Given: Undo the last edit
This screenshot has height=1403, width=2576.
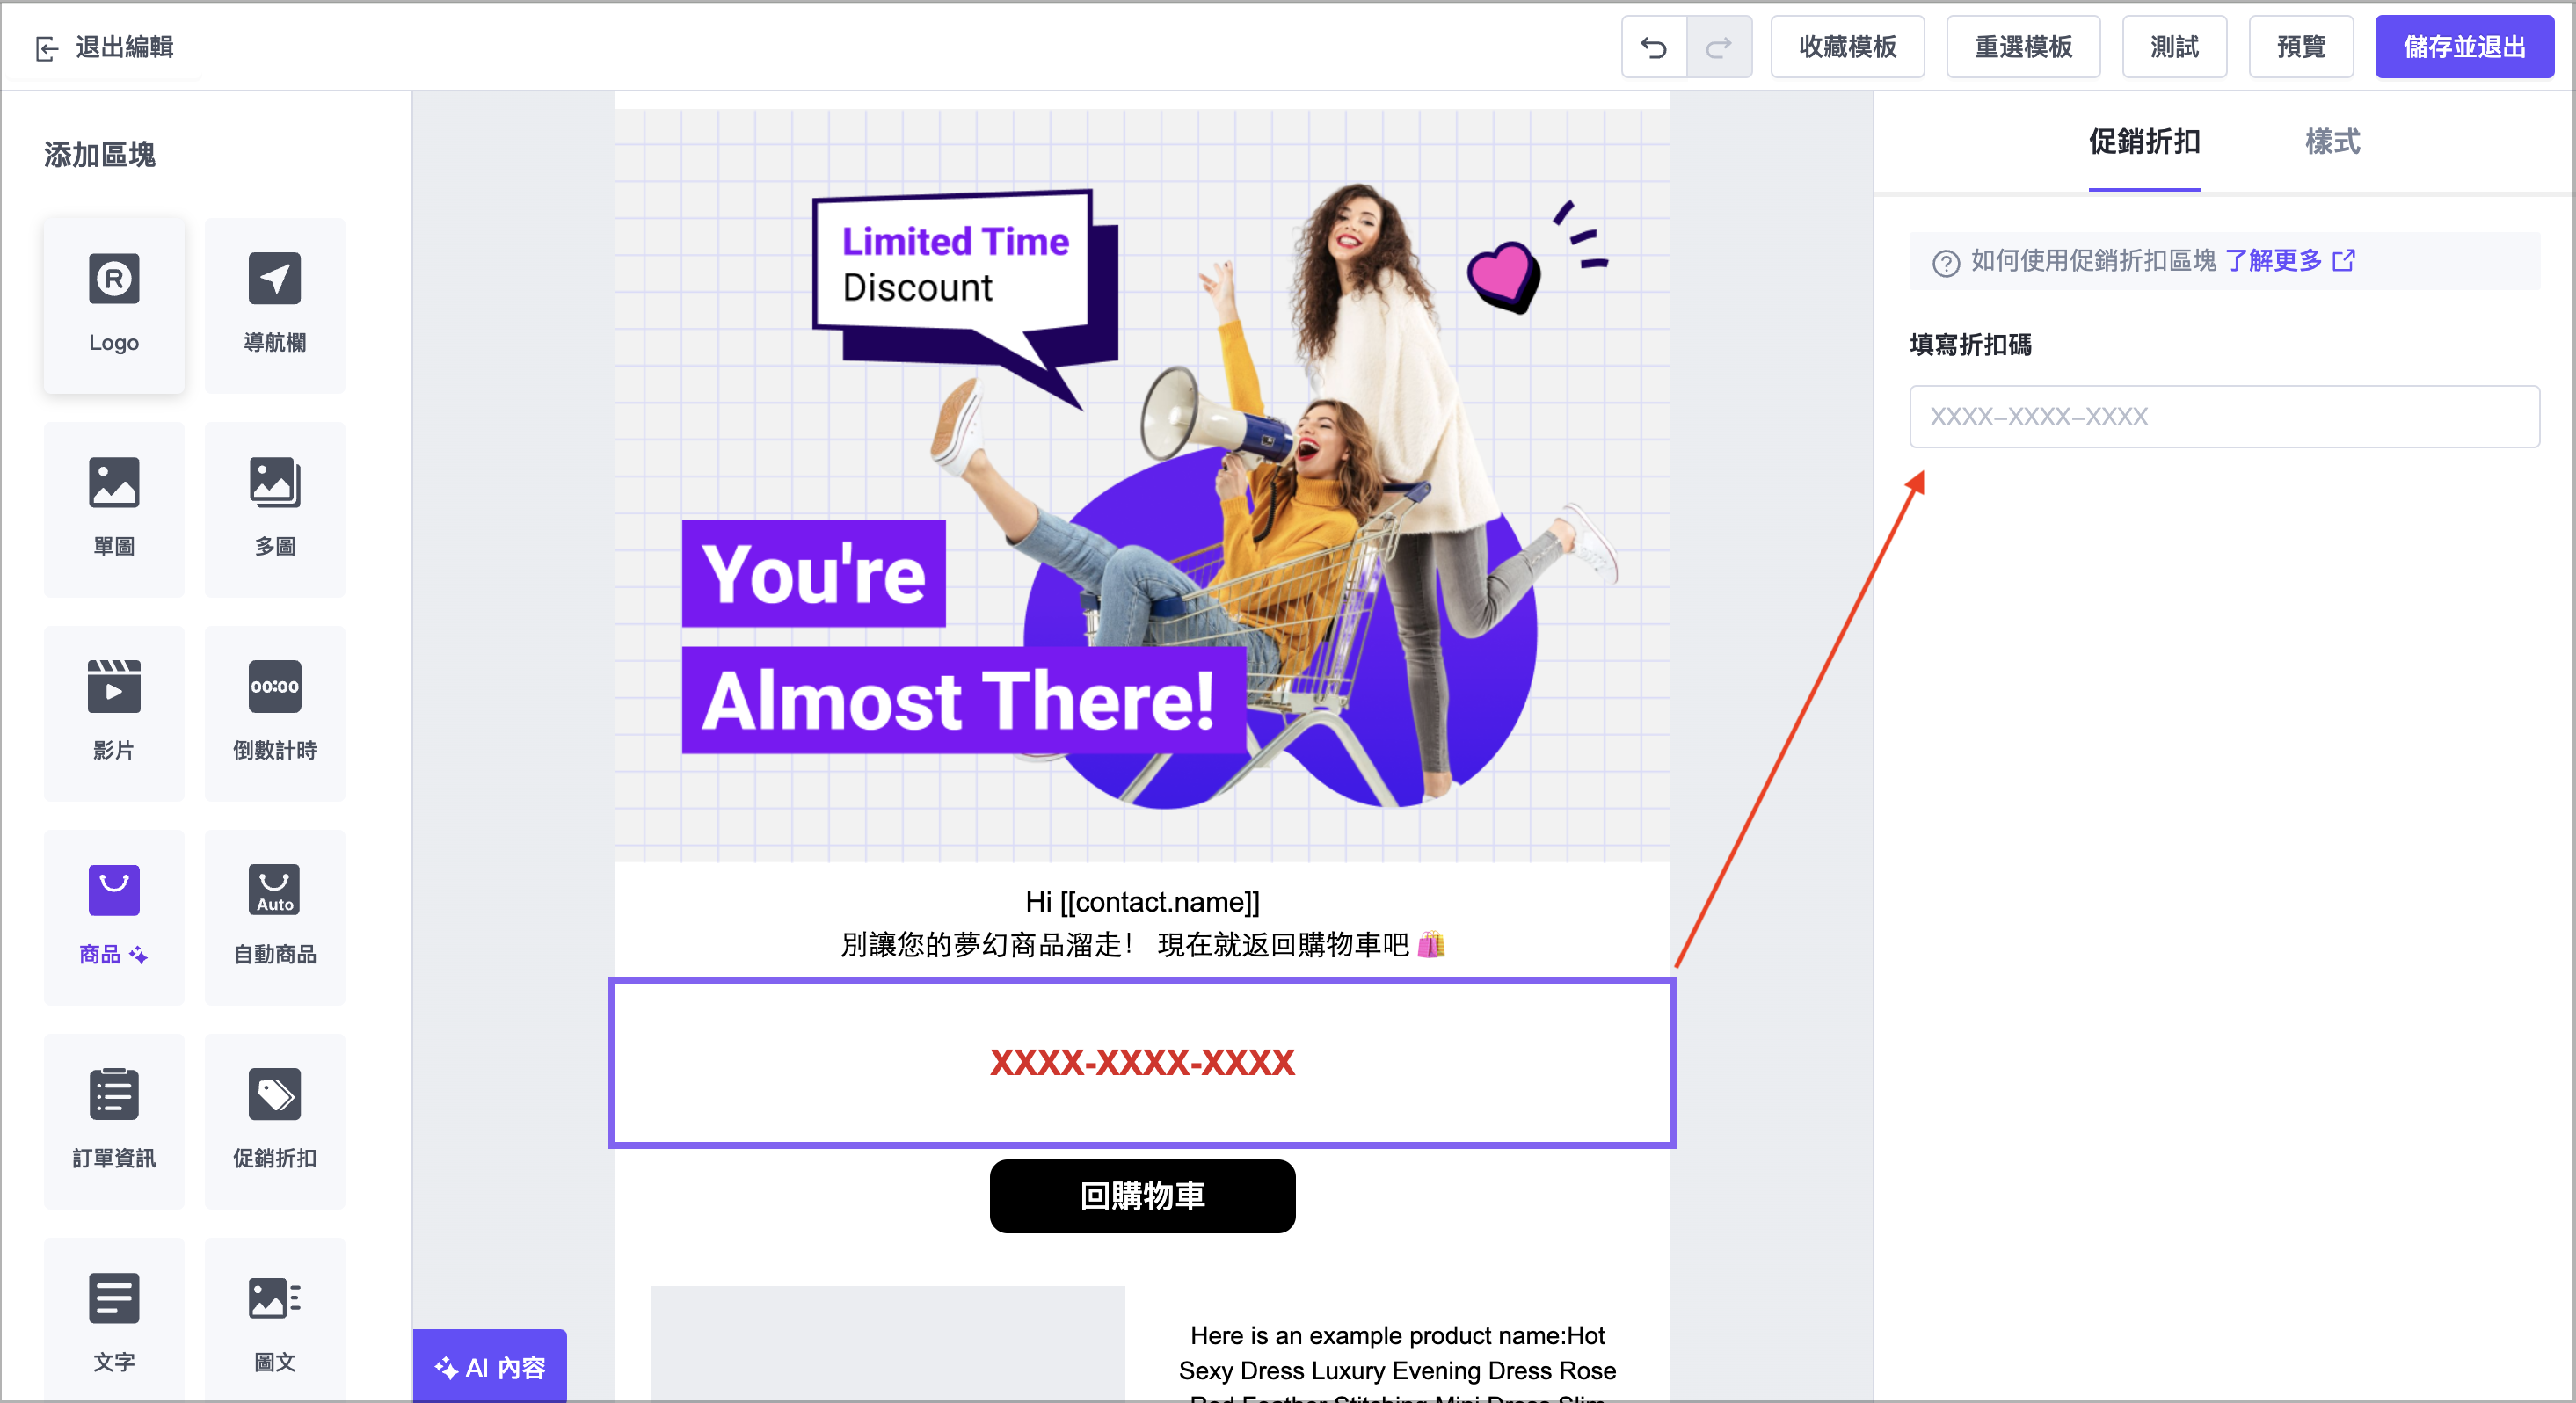Looking at the screenshot, I should click(x=1654, y=47).
